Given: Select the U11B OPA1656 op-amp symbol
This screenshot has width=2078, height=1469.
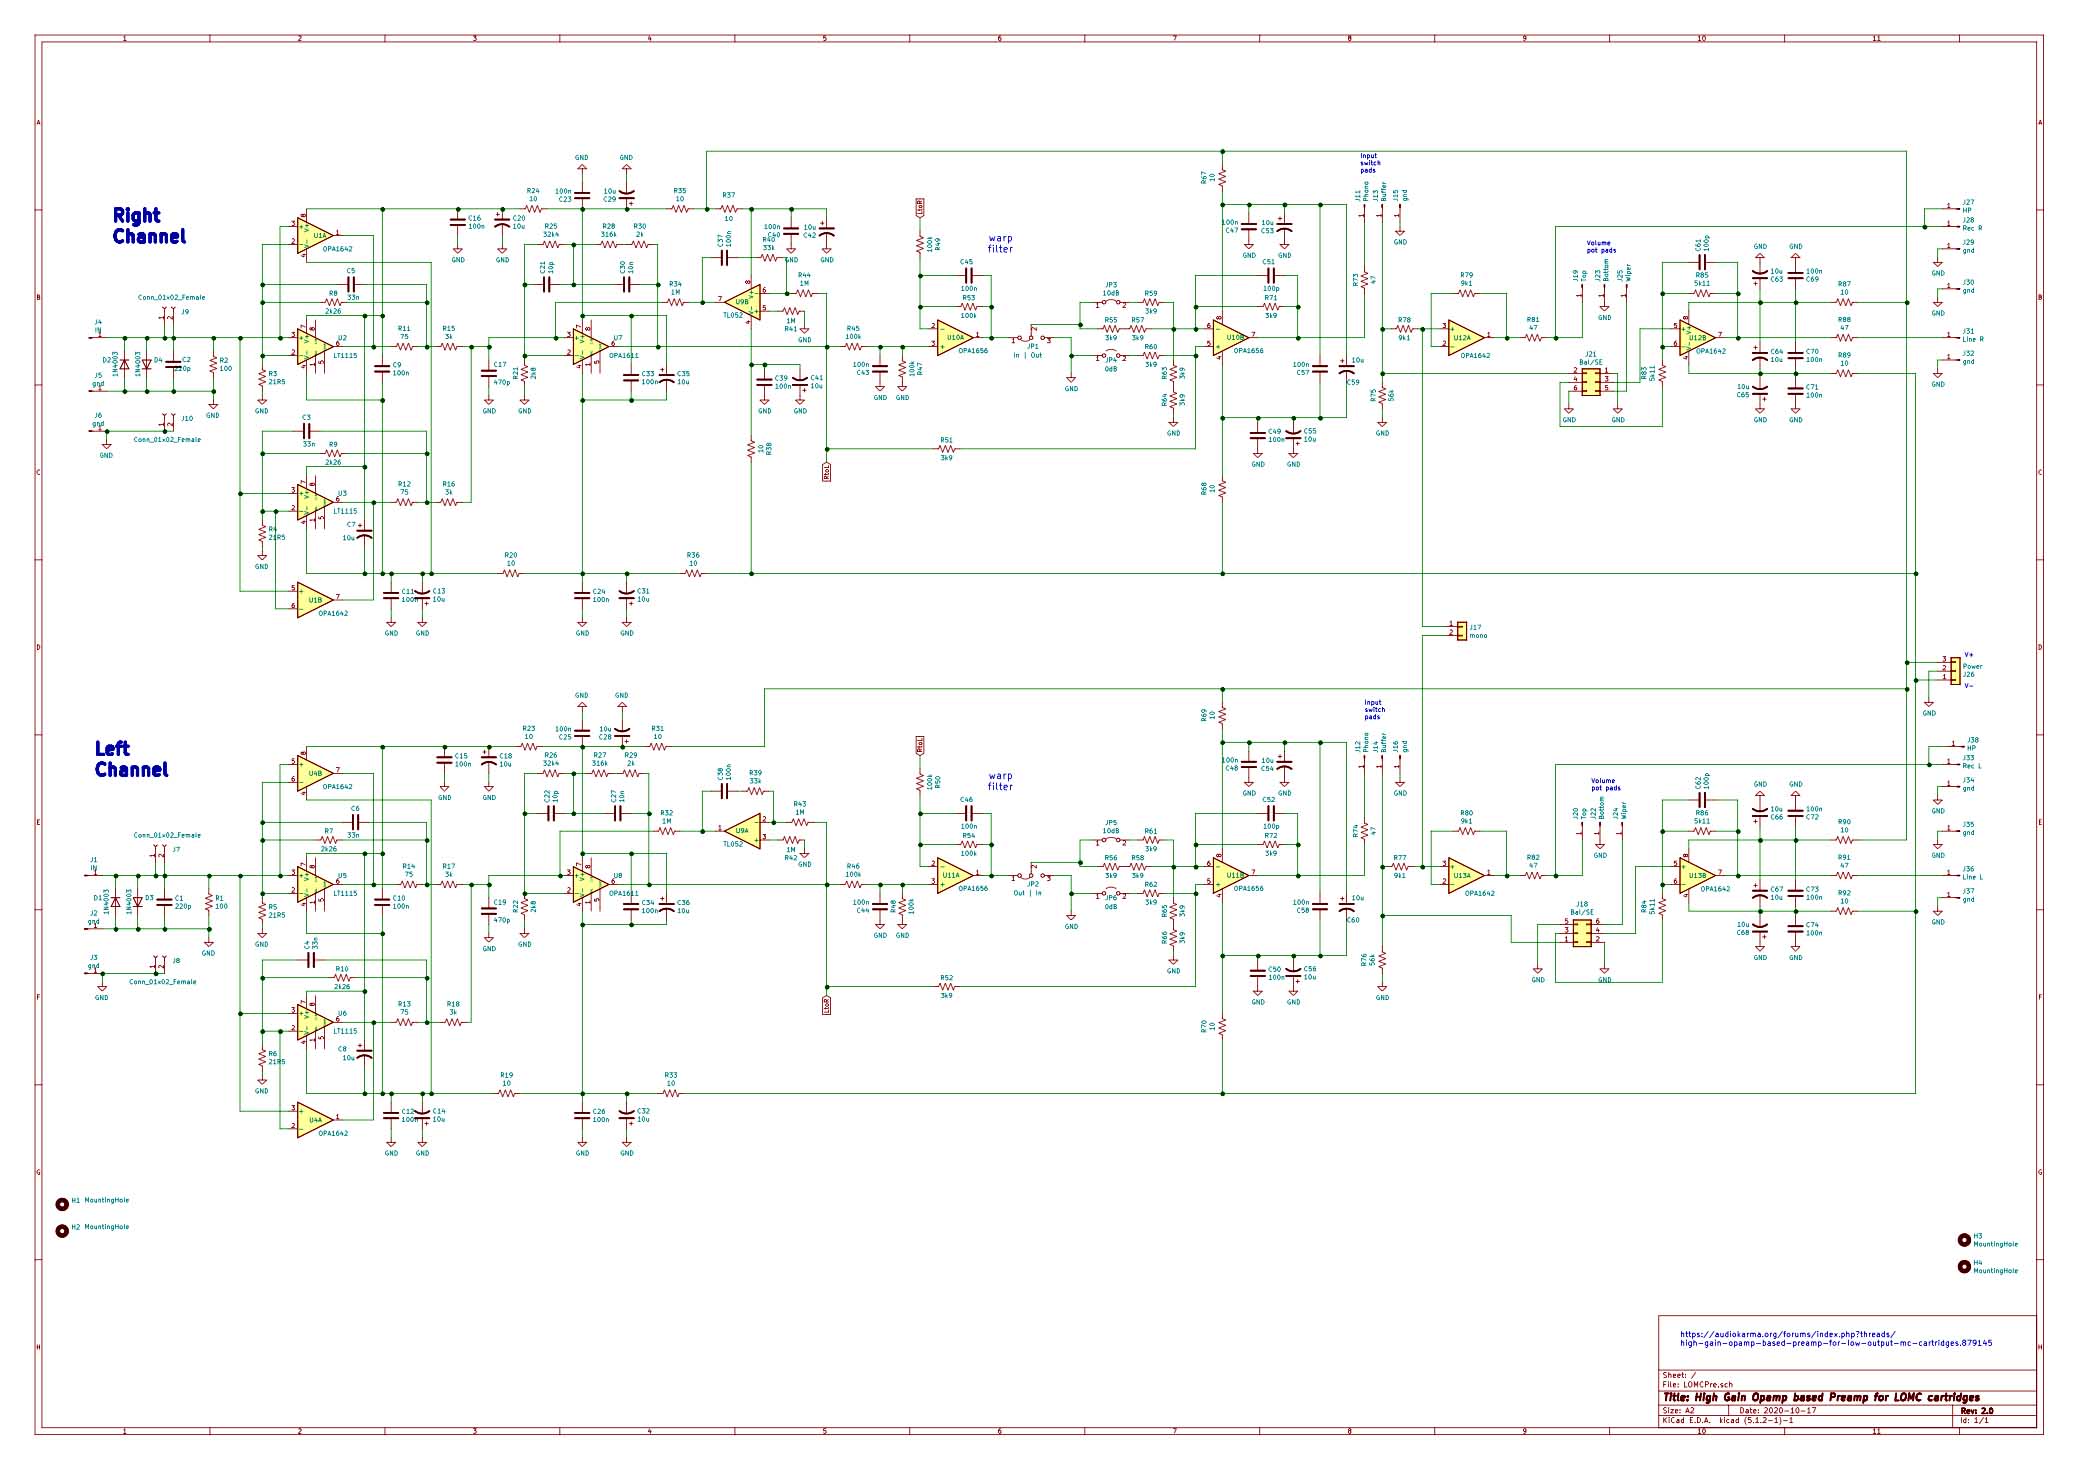Looking at the screenshot, I should tap(1233, 874).
